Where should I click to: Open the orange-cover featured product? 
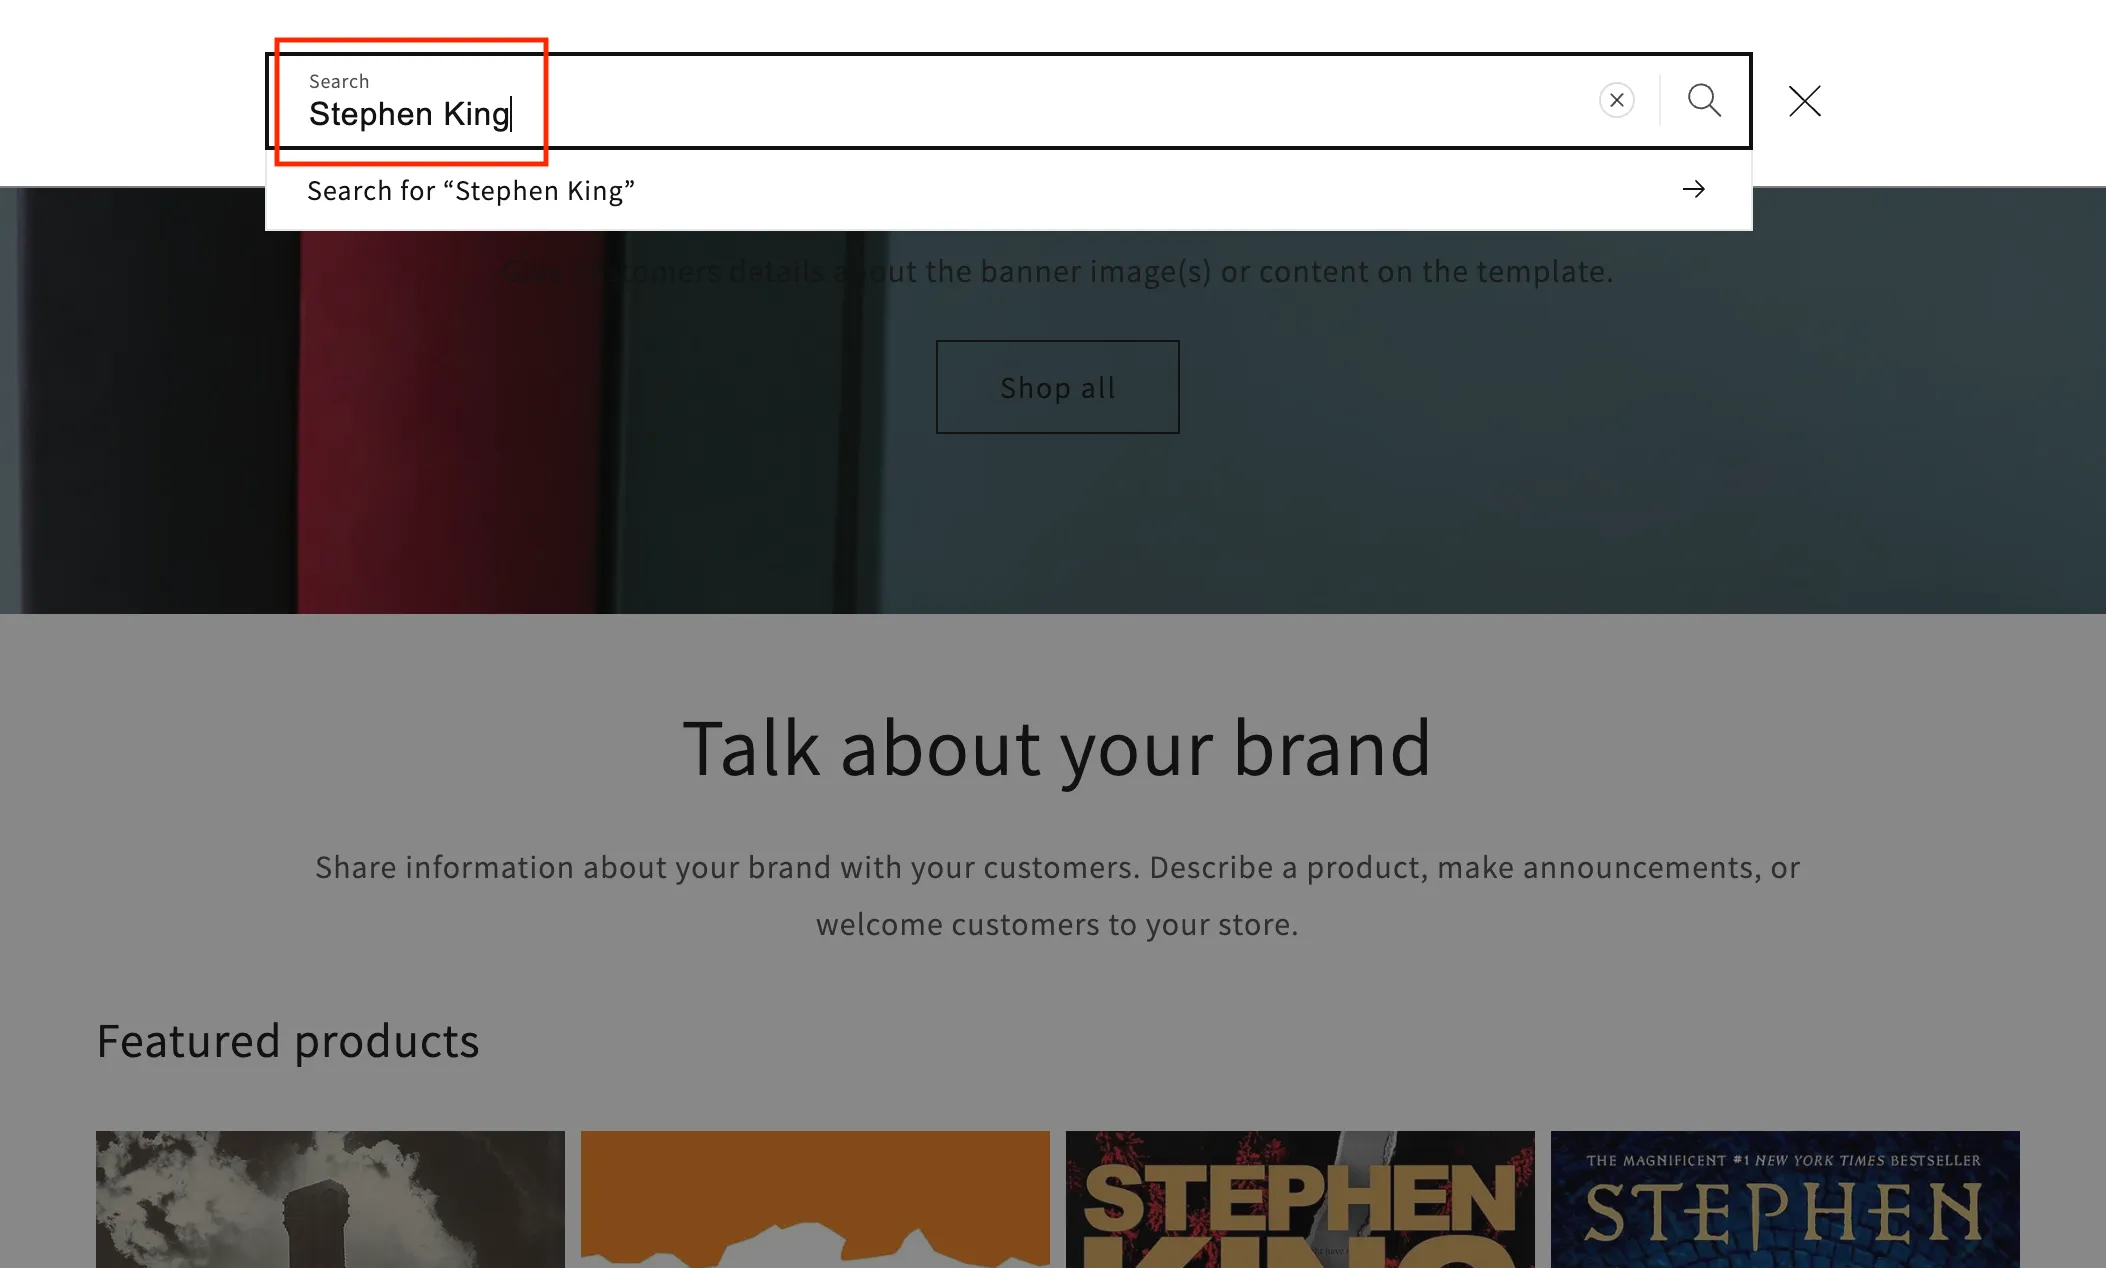click(x=815, y=1199)
